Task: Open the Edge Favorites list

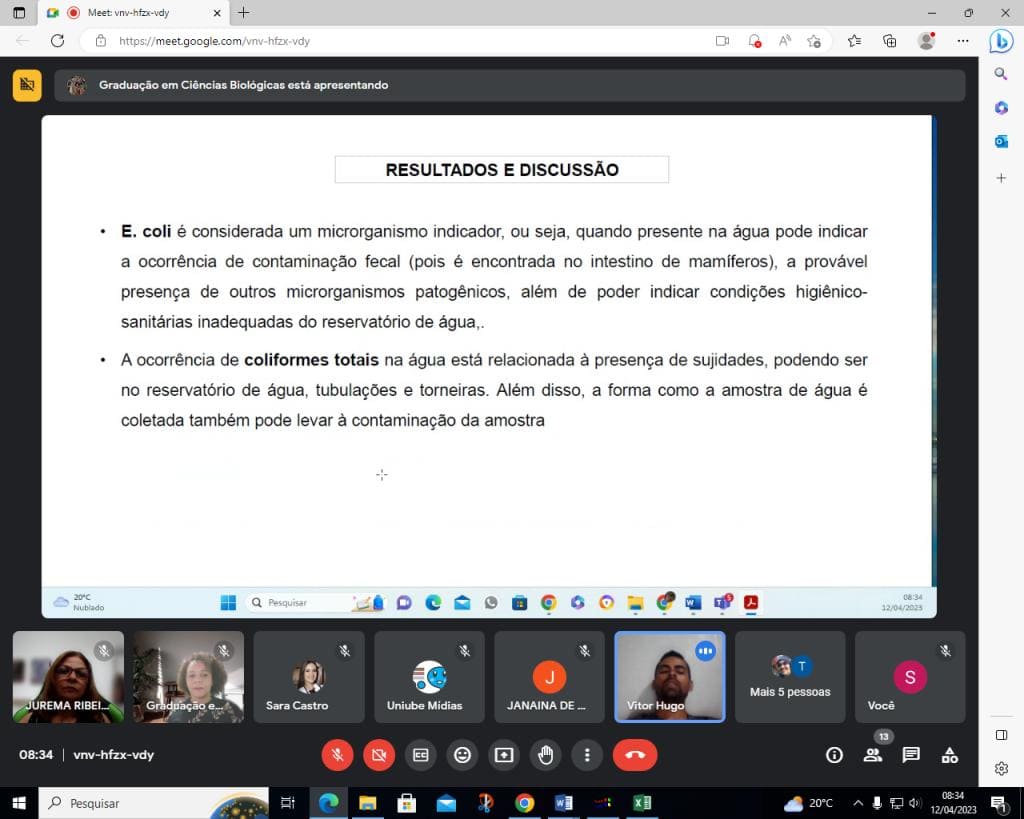Action: coord(854,40)
